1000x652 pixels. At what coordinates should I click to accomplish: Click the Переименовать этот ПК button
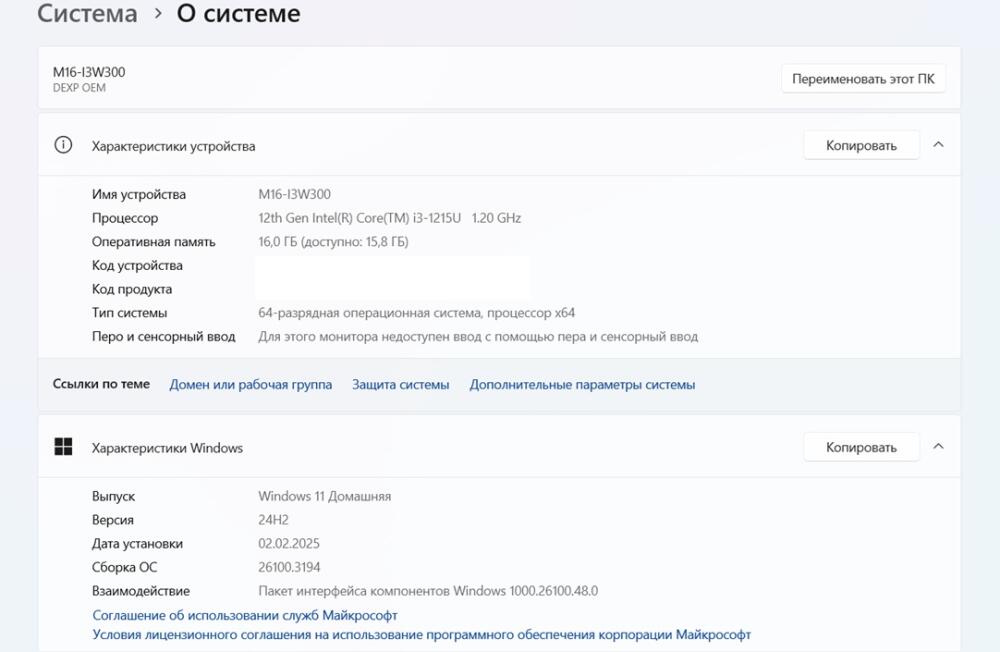tap(864, 79)
